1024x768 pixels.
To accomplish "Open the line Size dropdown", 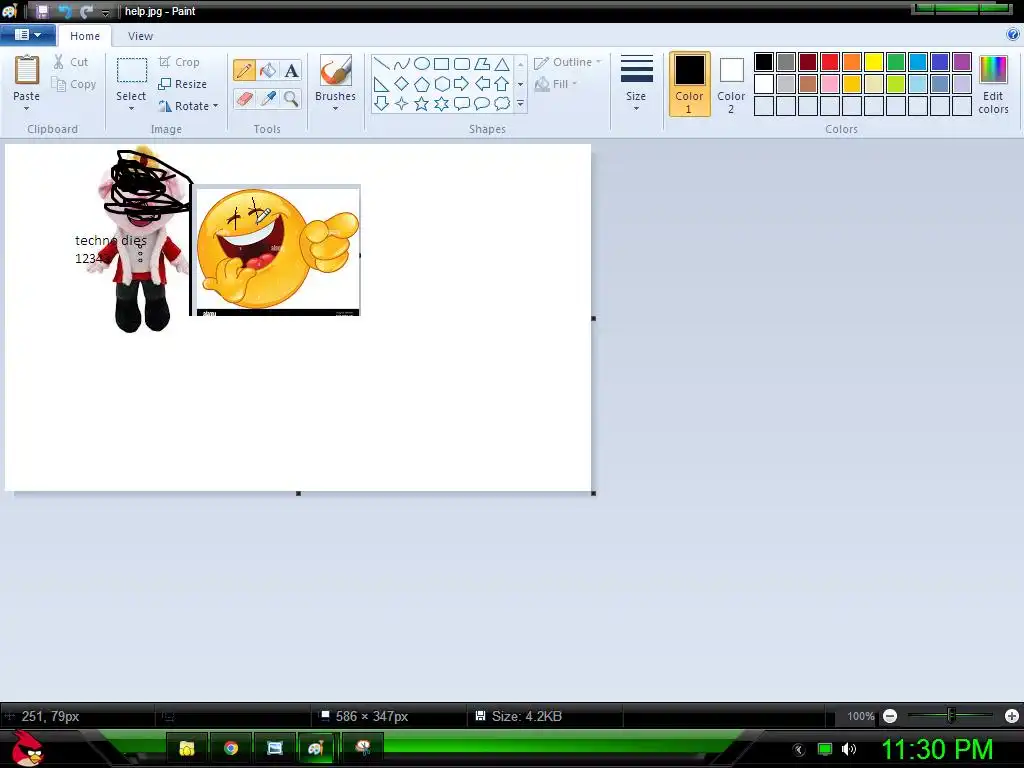I will pos(636,84).
